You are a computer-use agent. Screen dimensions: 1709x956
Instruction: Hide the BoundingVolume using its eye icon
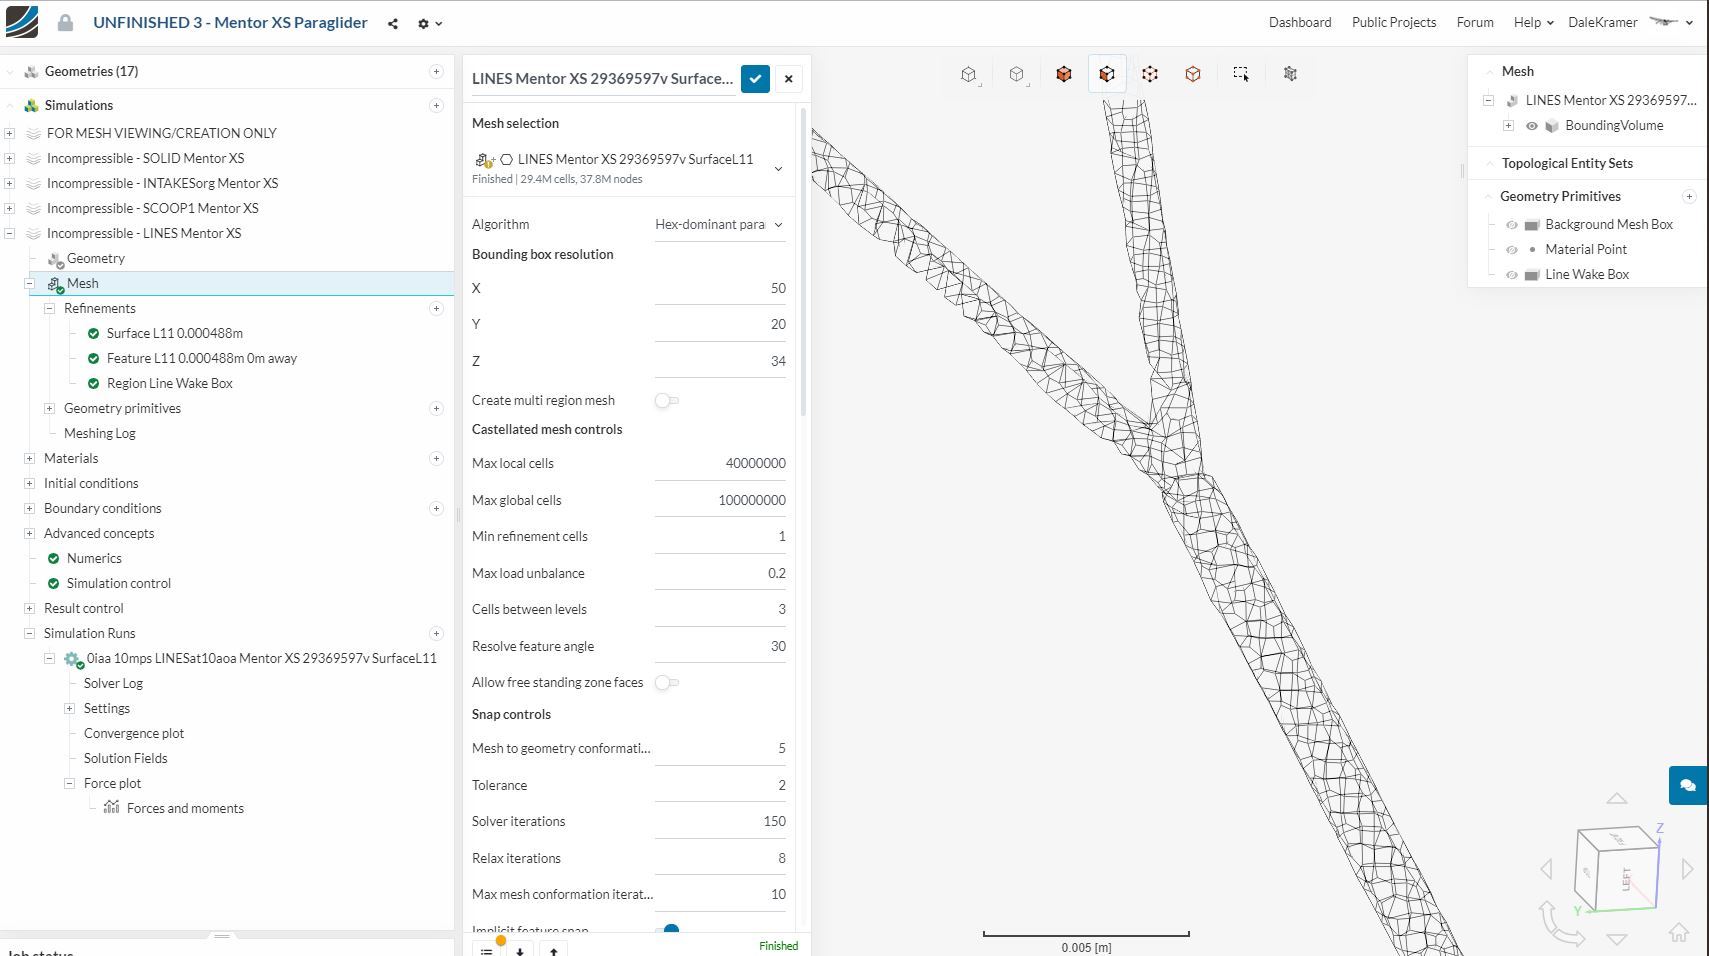(1531, 126)
